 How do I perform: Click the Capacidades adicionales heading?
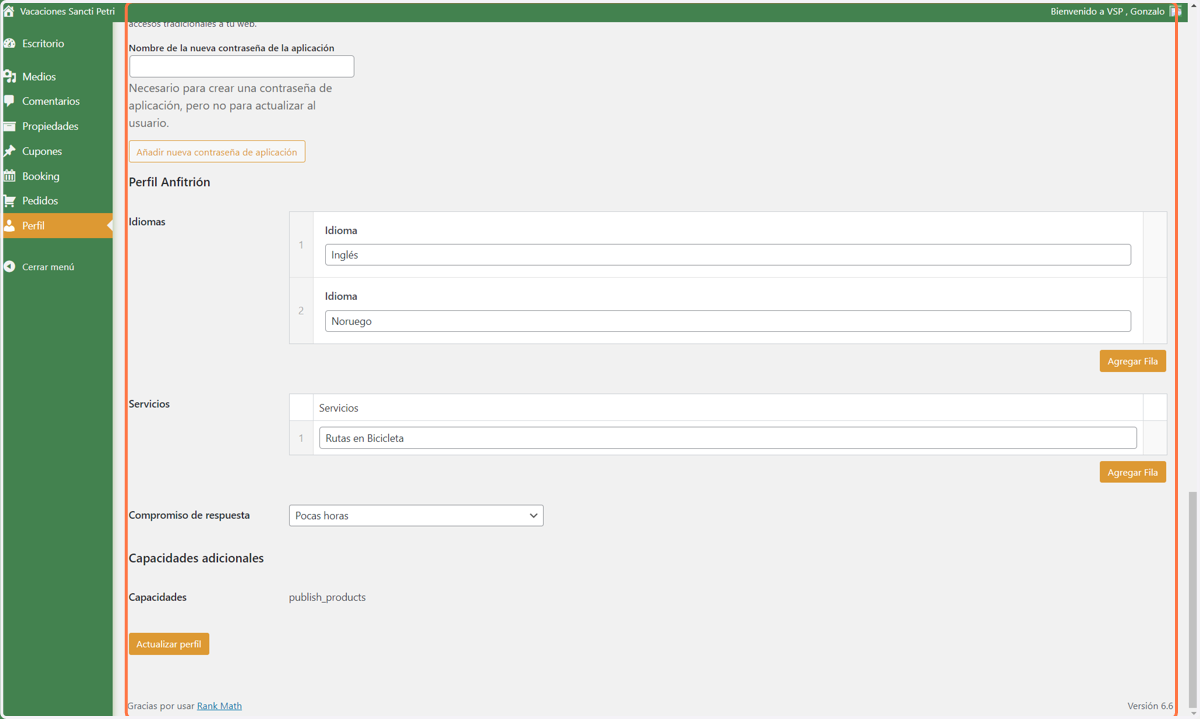point(196,558)
